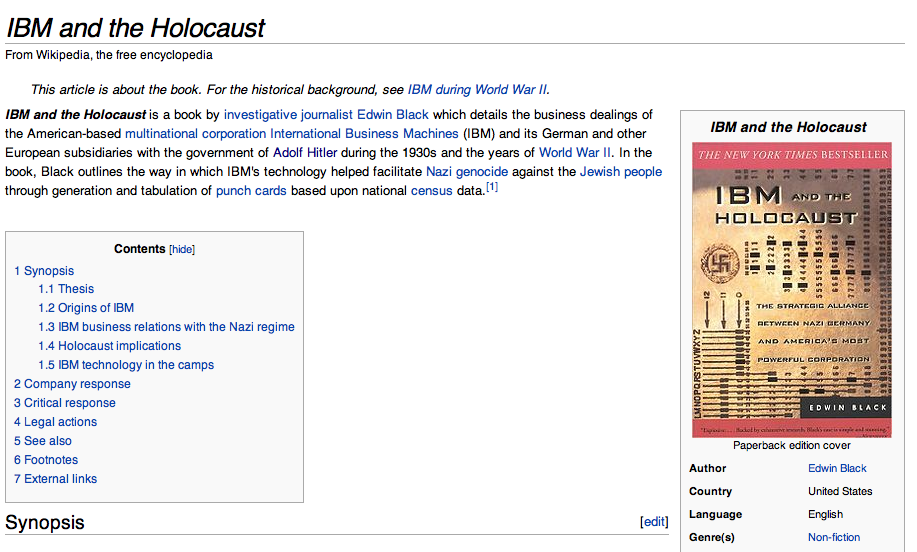Screen dimensions: 917x552
Task: Click the 'Contents' heading text
Action: point(140,249)
